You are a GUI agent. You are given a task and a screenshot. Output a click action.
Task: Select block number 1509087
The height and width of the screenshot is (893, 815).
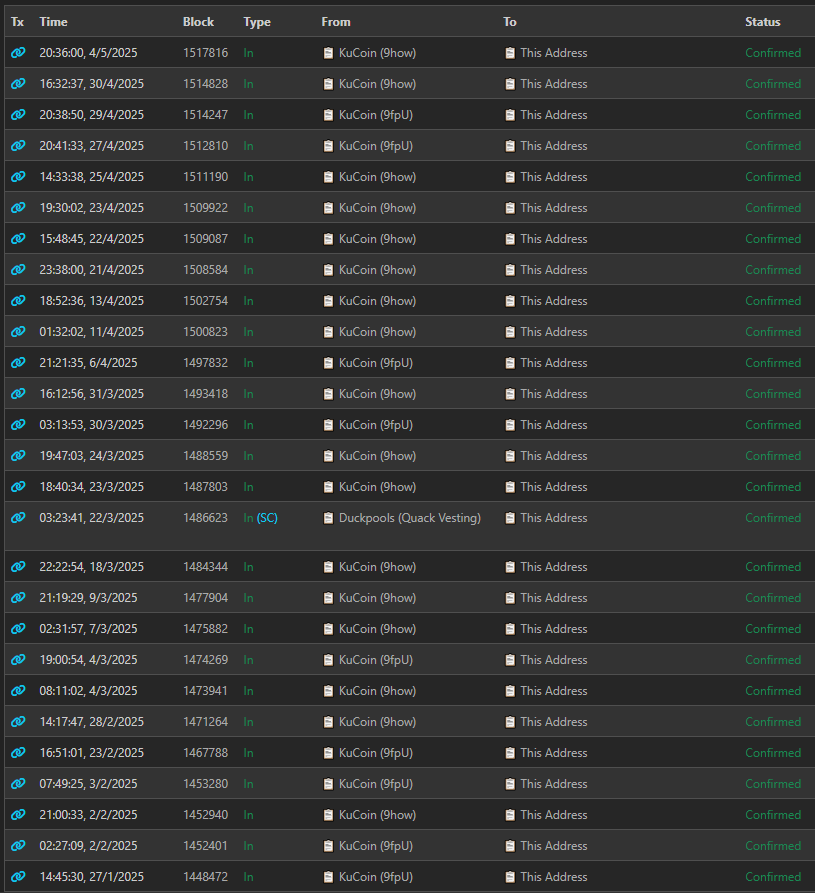click(x=205, y=239)
